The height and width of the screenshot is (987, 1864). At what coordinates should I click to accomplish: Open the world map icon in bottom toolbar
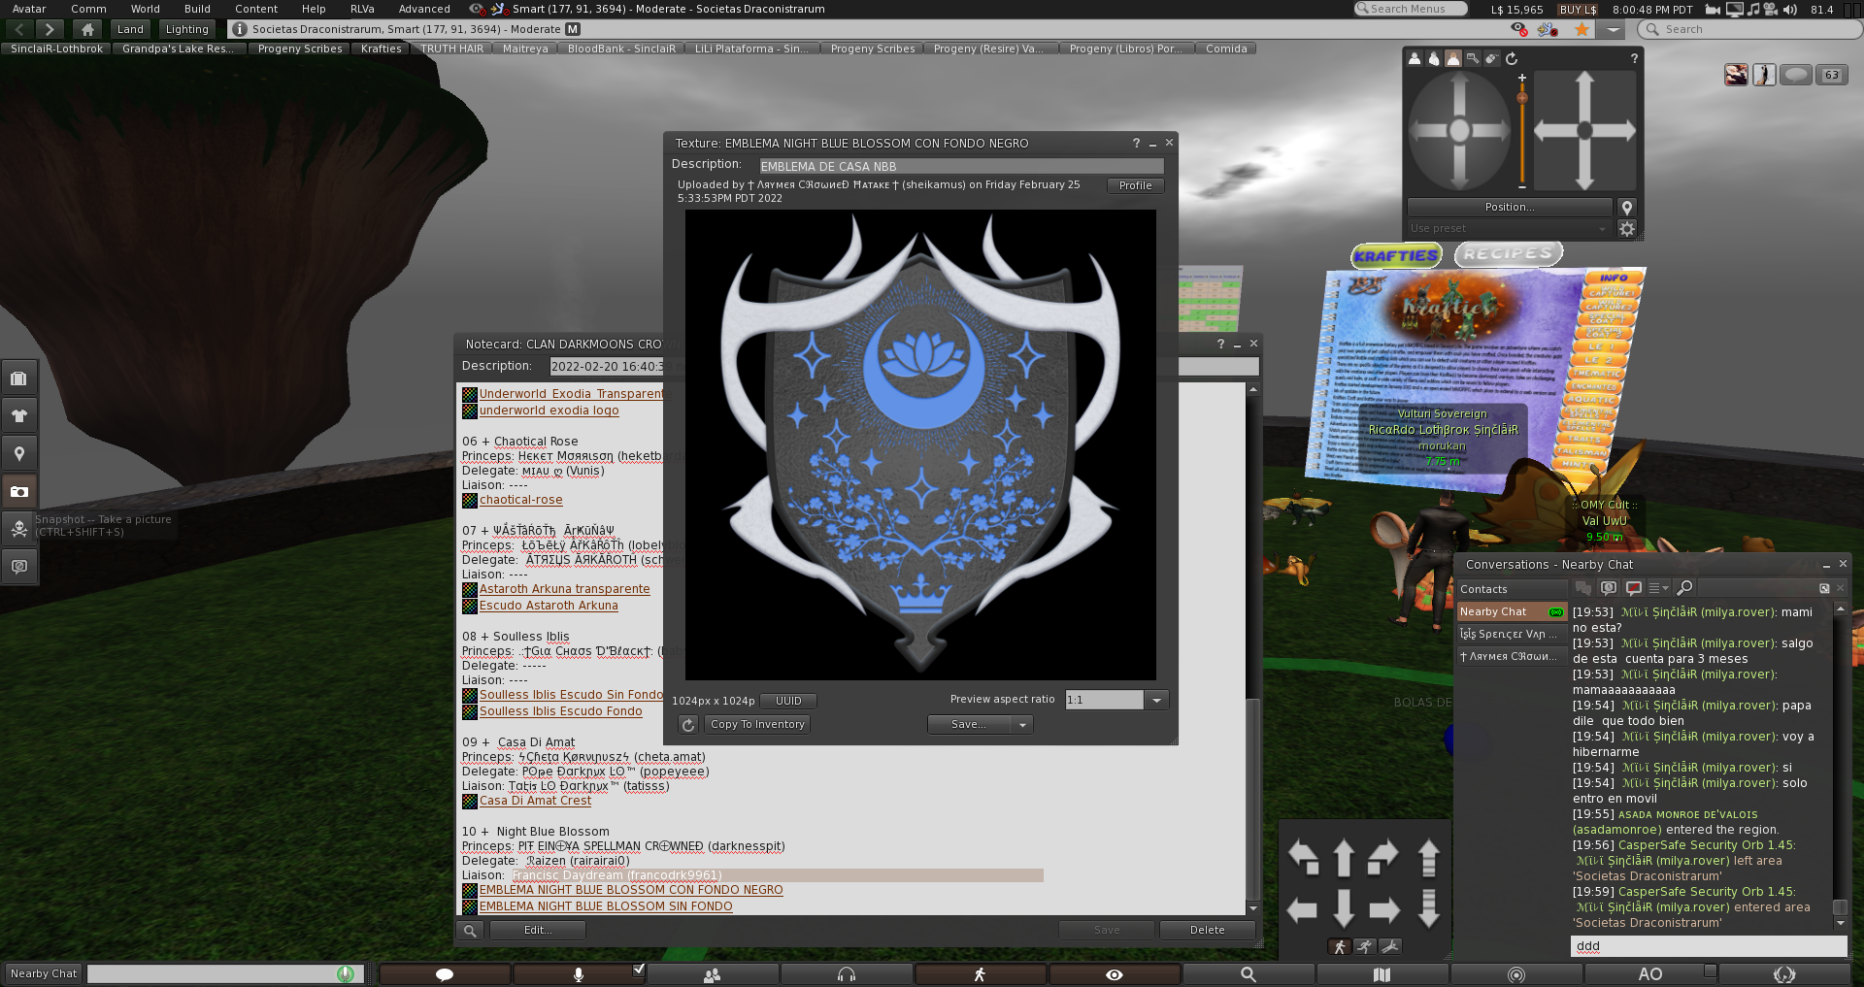click(1381, 974)
